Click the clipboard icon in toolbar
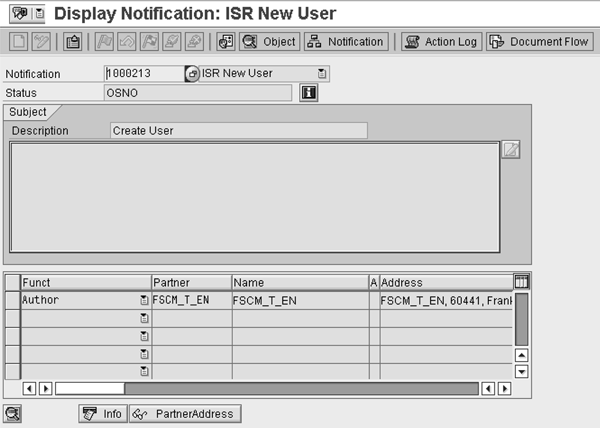Image resolution: width=600 pixels, height=428 pixels. [x=72, y=42]
